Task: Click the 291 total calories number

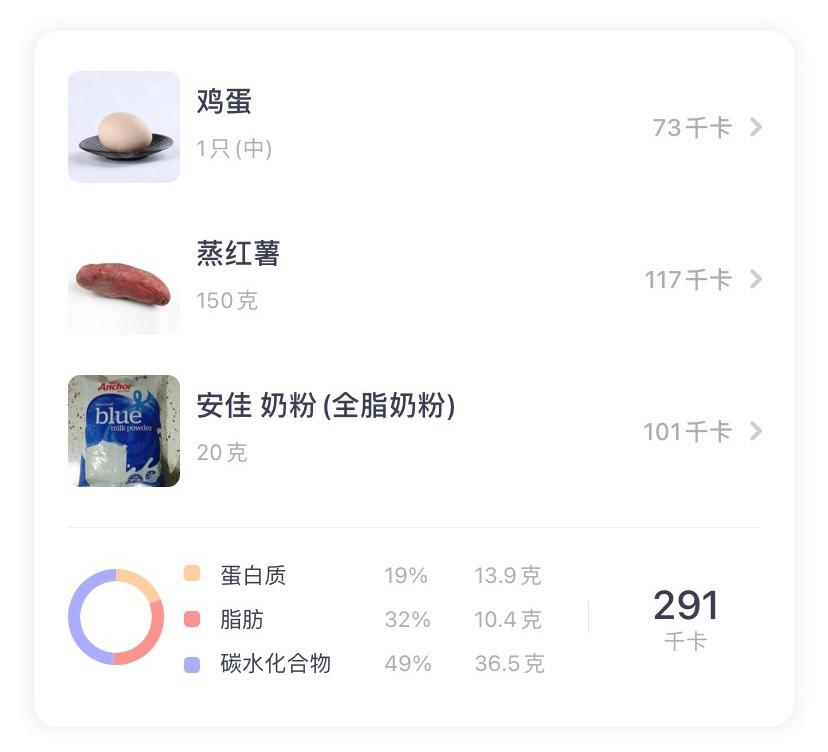Action: click(686, 606)
